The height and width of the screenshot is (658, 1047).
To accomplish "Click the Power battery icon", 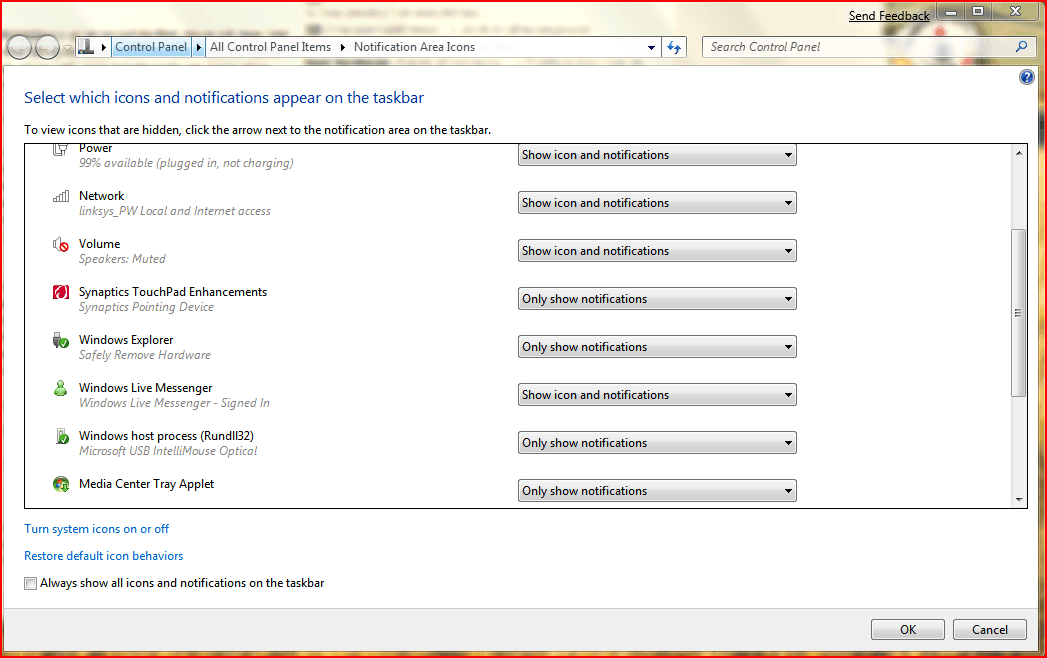I will coord(60,150).
